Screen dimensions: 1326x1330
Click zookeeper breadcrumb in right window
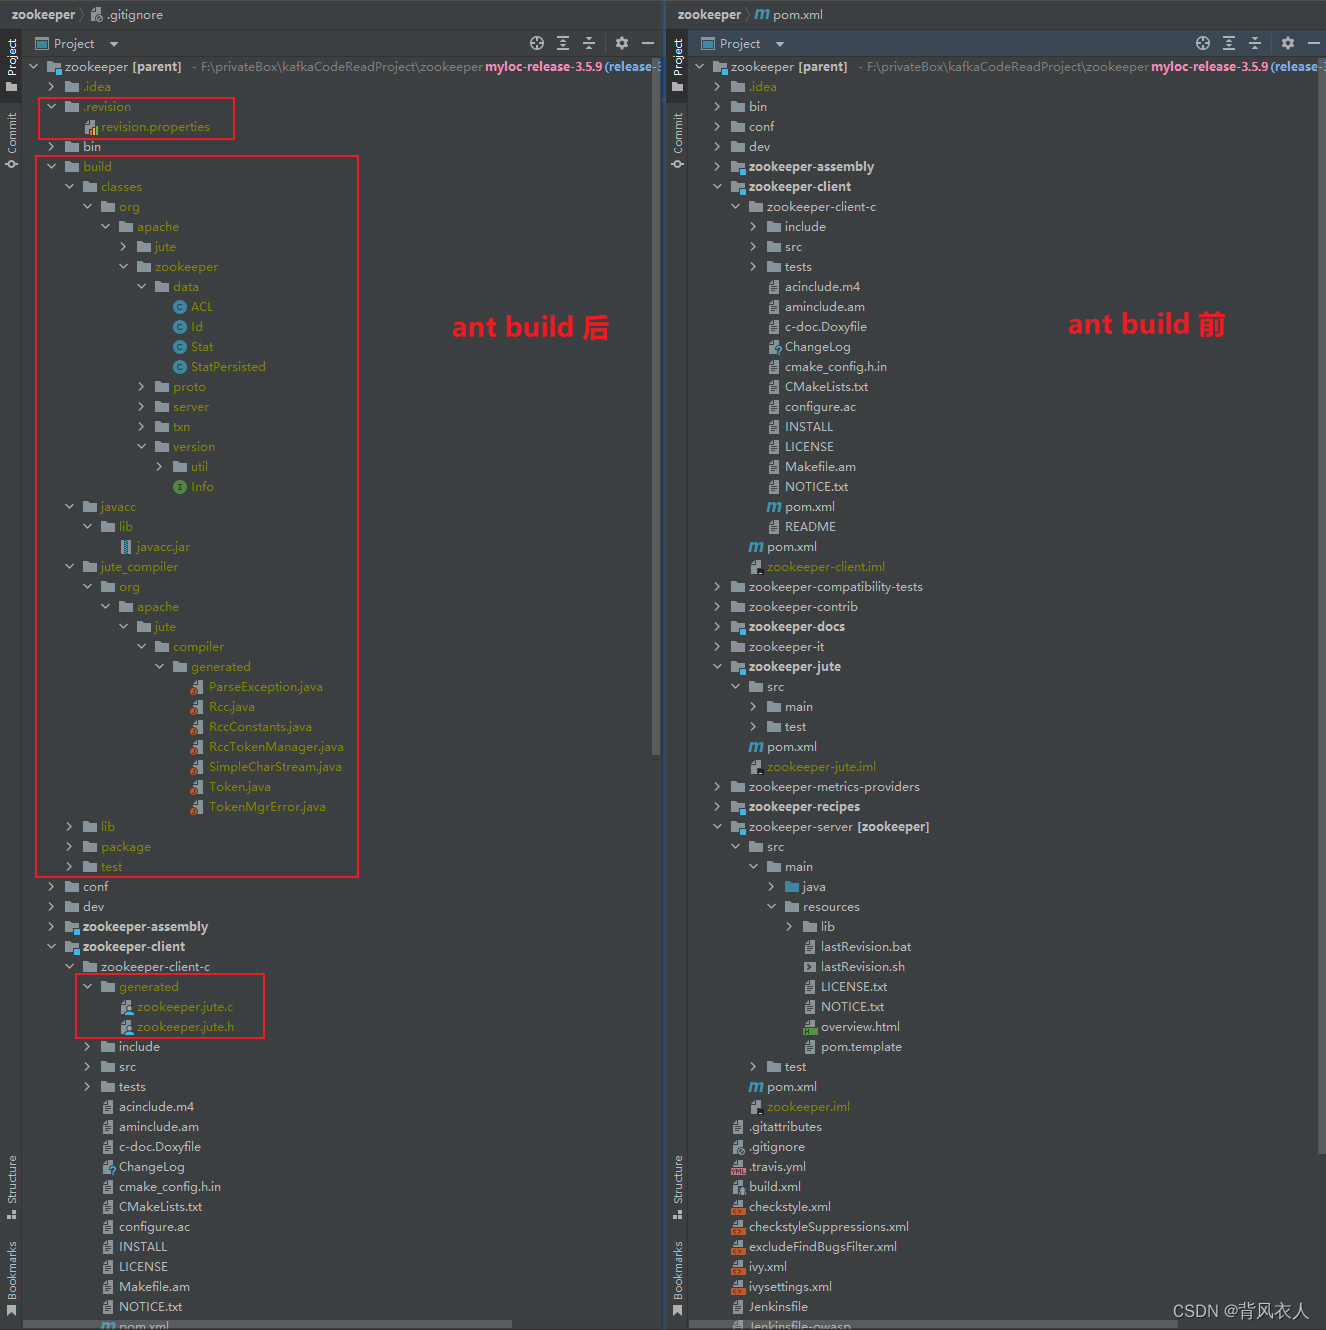coord(709,15)
